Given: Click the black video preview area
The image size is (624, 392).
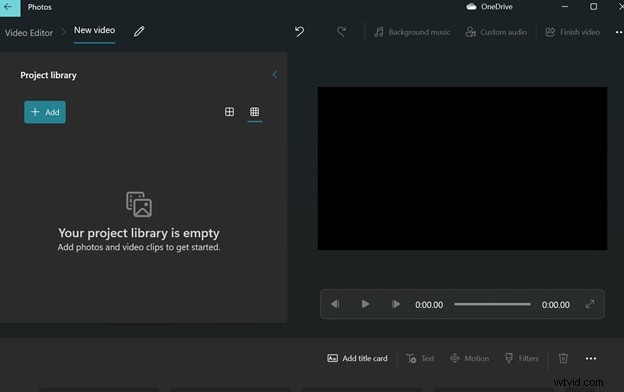Looking at the screenshot, I should tap(462, 168).
